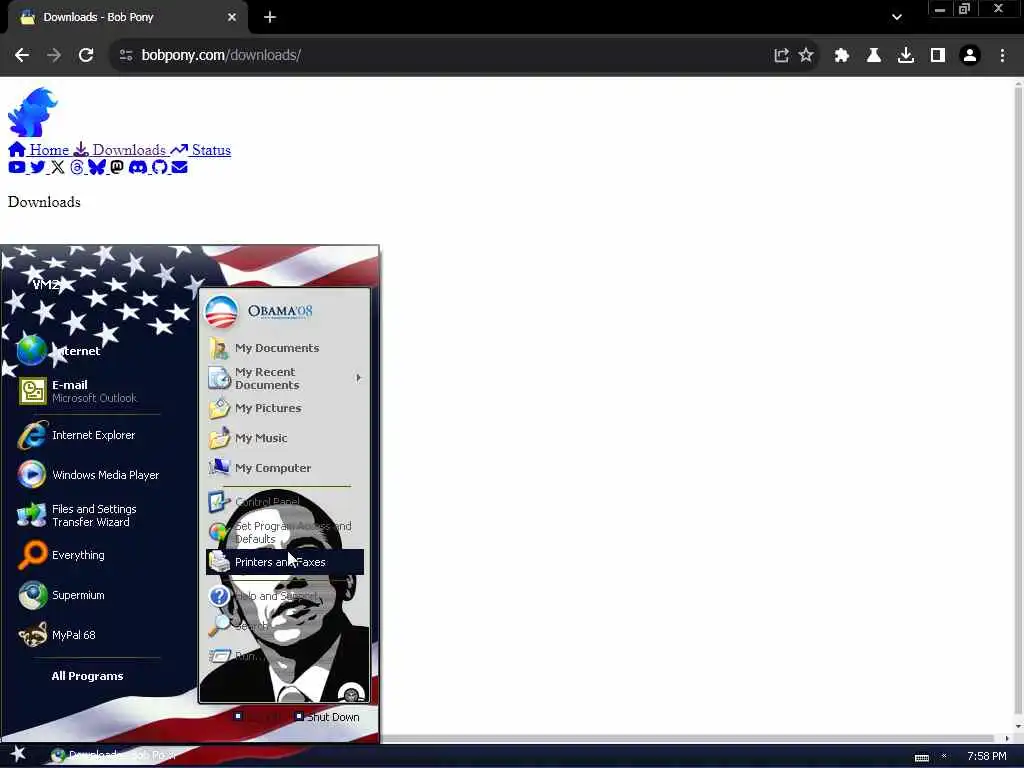
Task: Expand the tab search chevron
Action: 897,17
